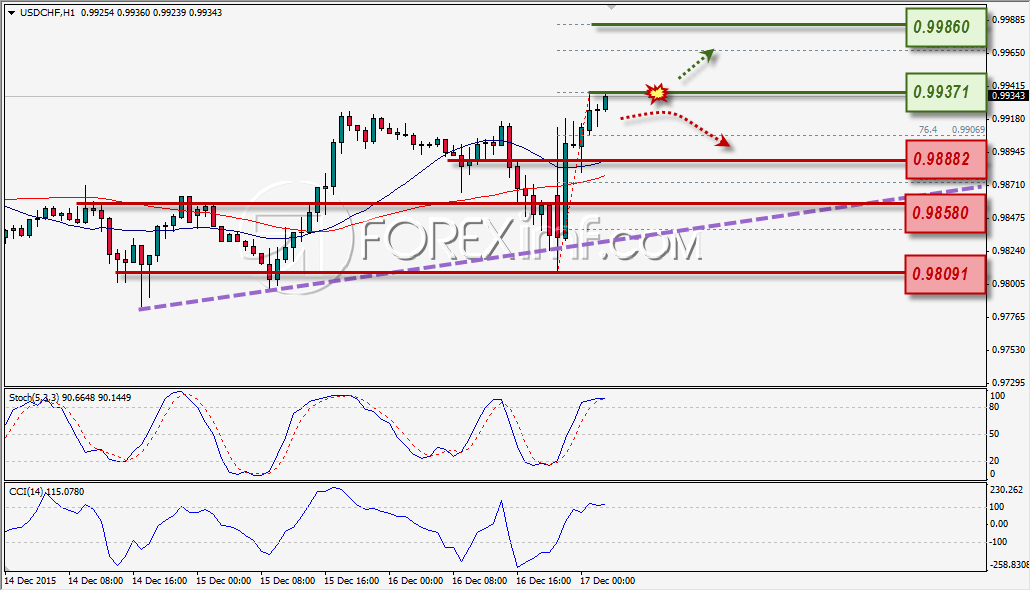Click the high value 0.99360 in chart header

[x=133, y=12]
